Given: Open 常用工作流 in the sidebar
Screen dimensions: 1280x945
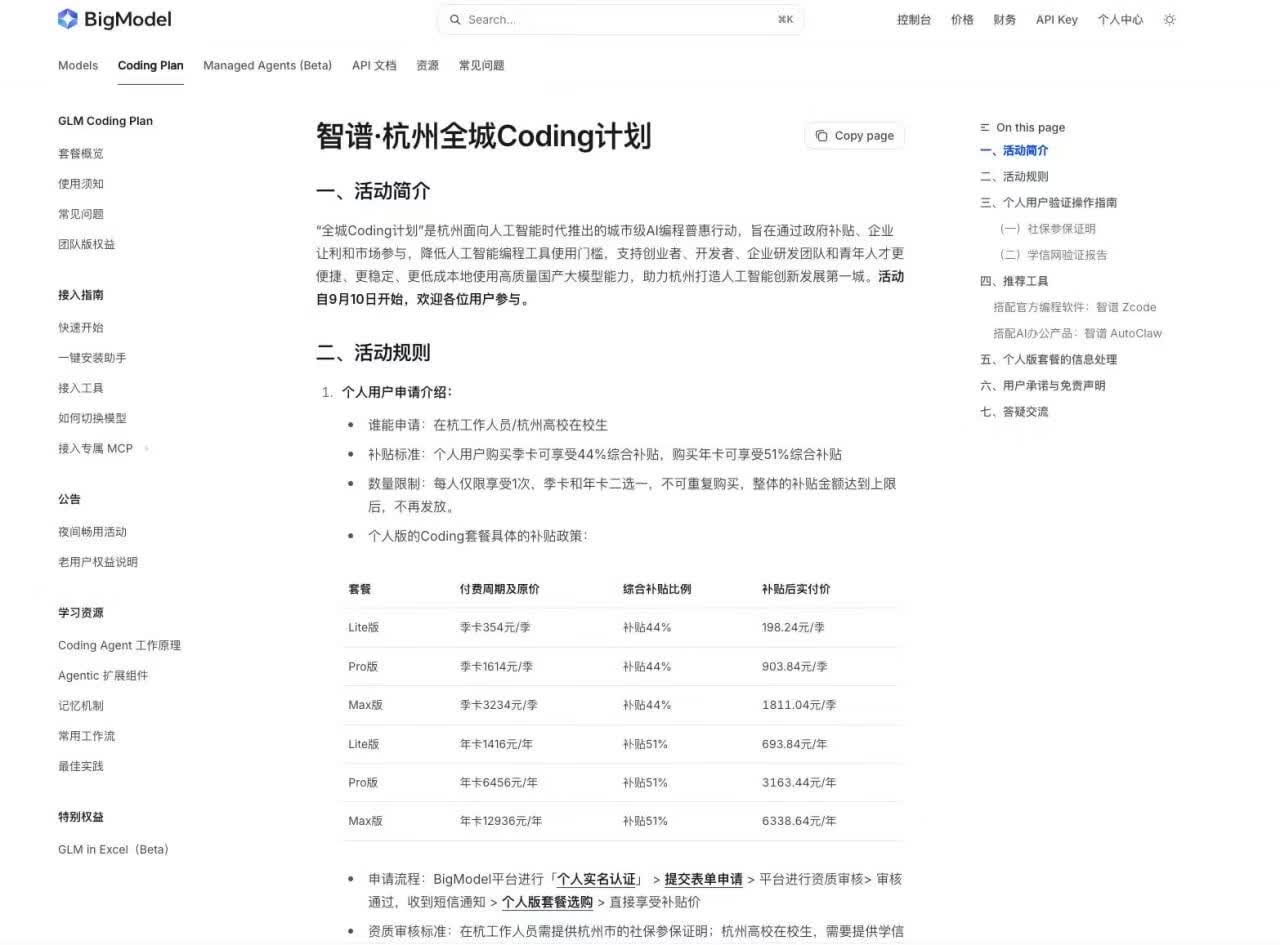Looking at the screenshot, I should (87, 736).
